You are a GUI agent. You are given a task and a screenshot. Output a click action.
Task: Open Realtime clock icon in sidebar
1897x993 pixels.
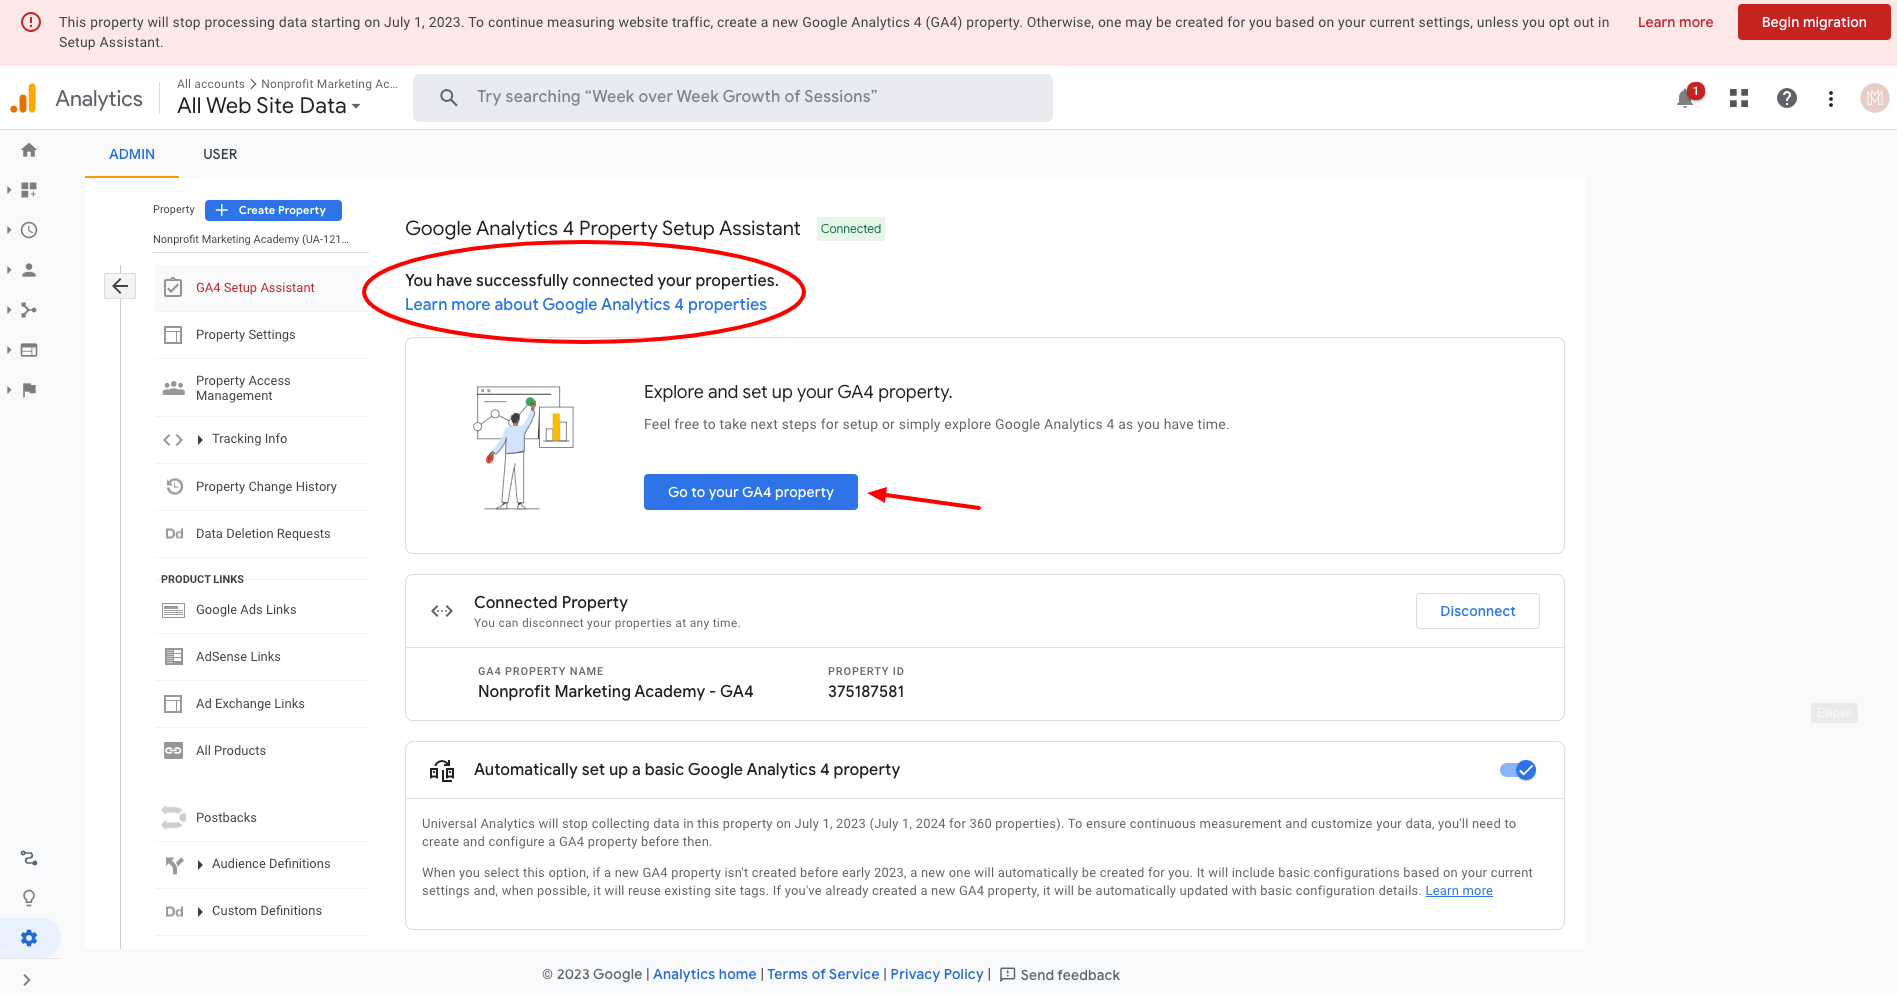point(29,230)
